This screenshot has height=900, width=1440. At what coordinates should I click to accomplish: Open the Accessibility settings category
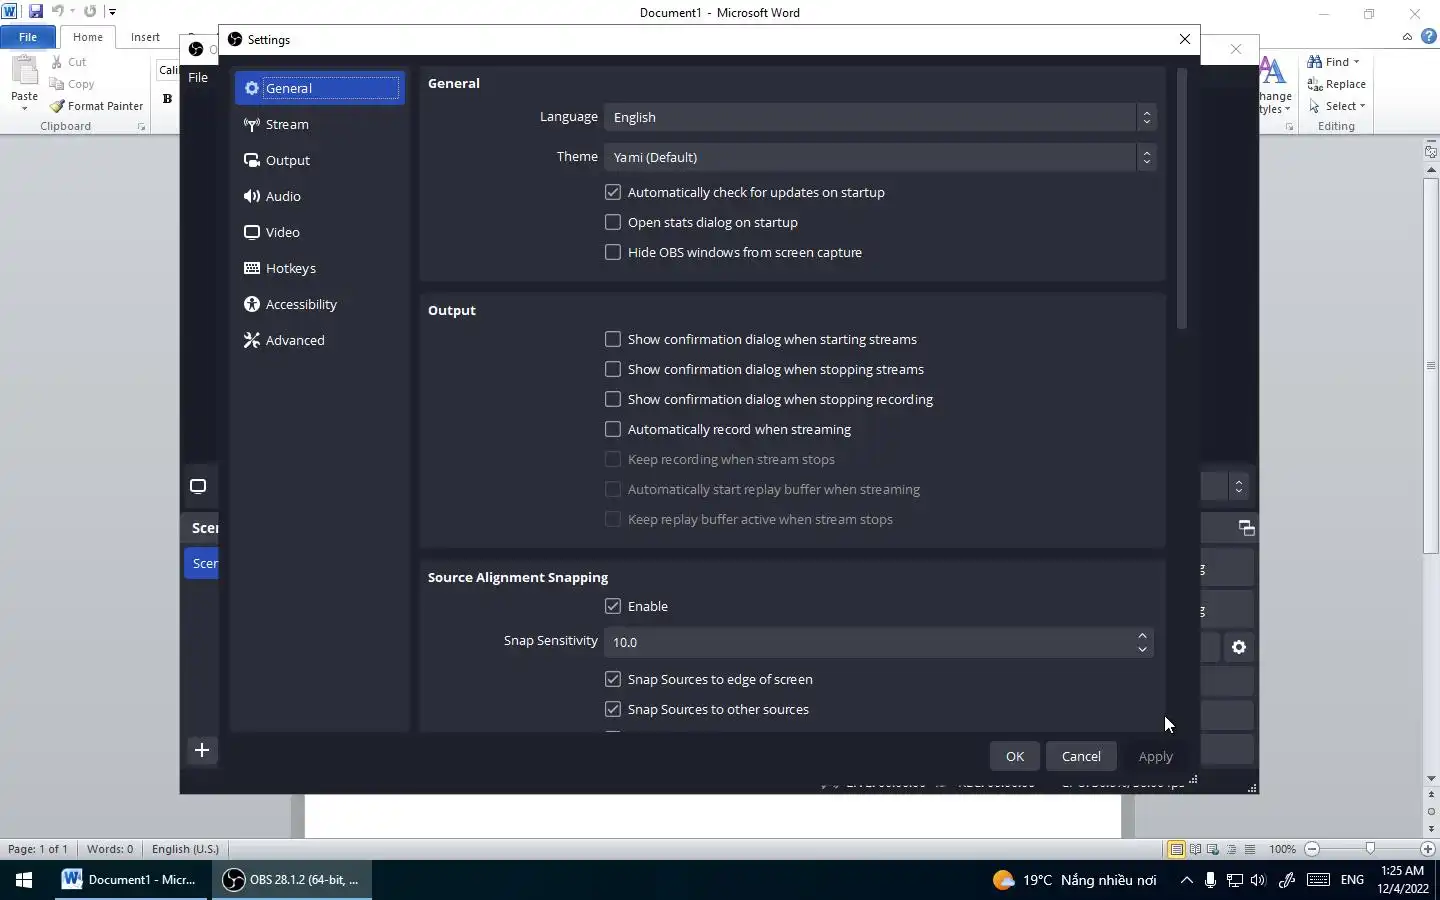pos(320,304)
